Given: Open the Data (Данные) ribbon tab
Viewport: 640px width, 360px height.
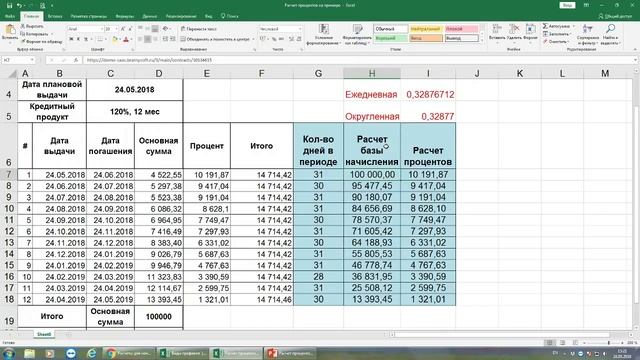Looking at the screenshot, I should (149, 16).
